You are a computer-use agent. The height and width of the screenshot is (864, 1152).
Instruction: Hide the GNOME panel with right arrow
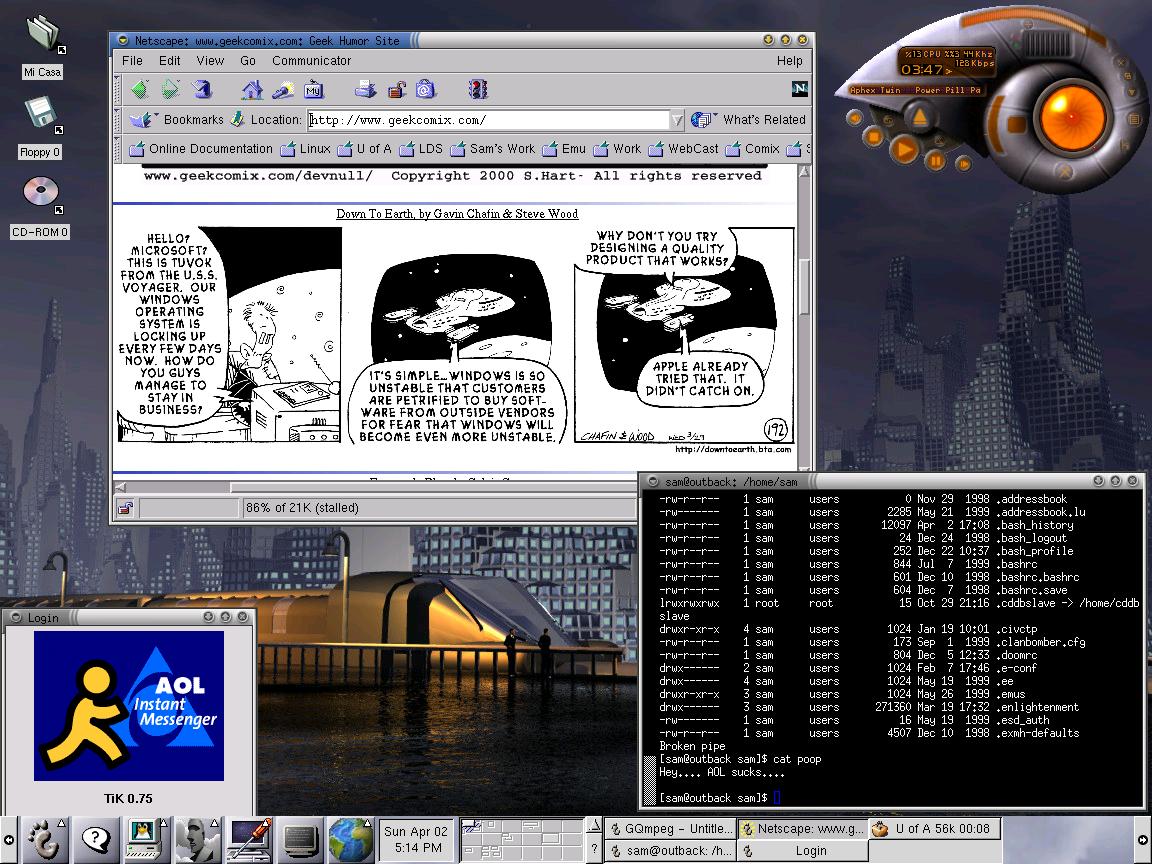1143,839
